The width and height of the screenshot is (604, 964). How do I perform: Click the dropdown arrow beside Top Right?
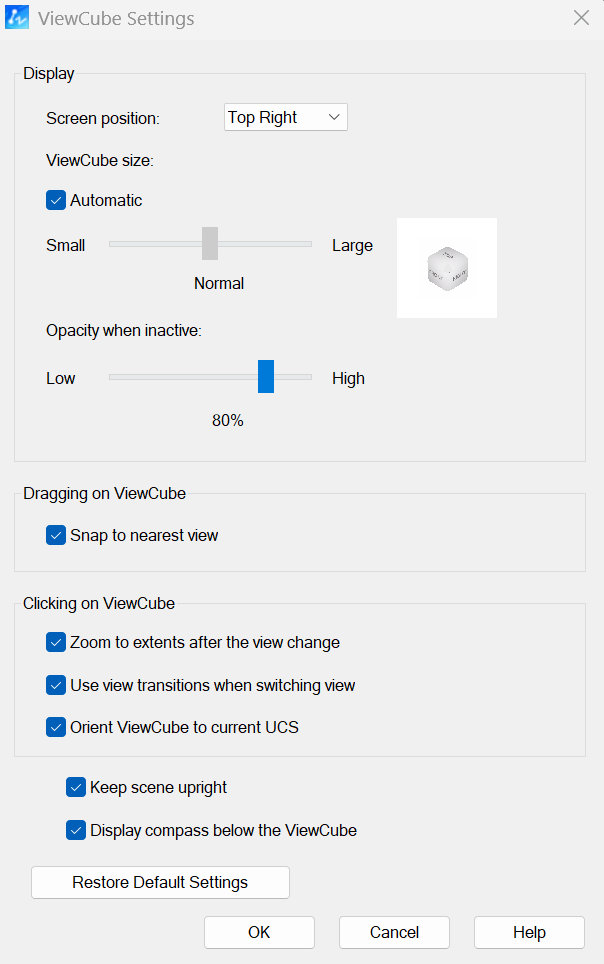(334, 117)
